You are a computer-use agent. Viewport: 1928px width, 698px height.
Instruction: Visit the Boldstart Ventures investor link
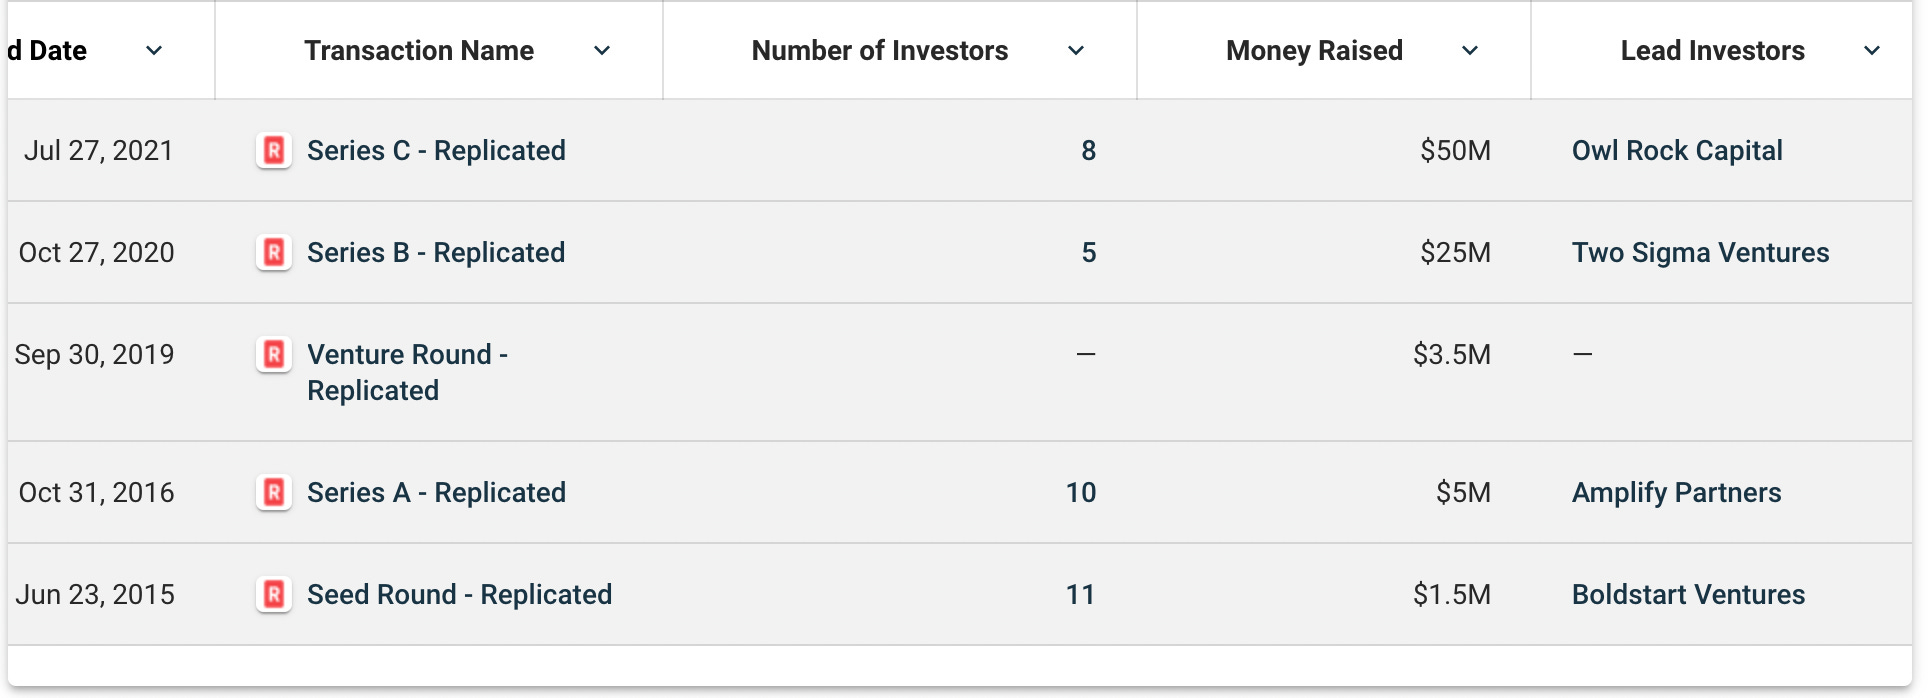click(1688, 595)
